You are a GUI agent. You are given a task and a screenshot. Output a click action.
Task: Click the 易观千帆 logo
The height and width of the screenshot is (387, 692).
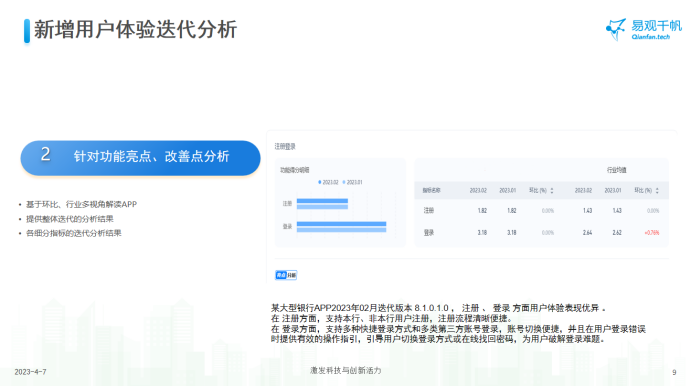point(644,29)
